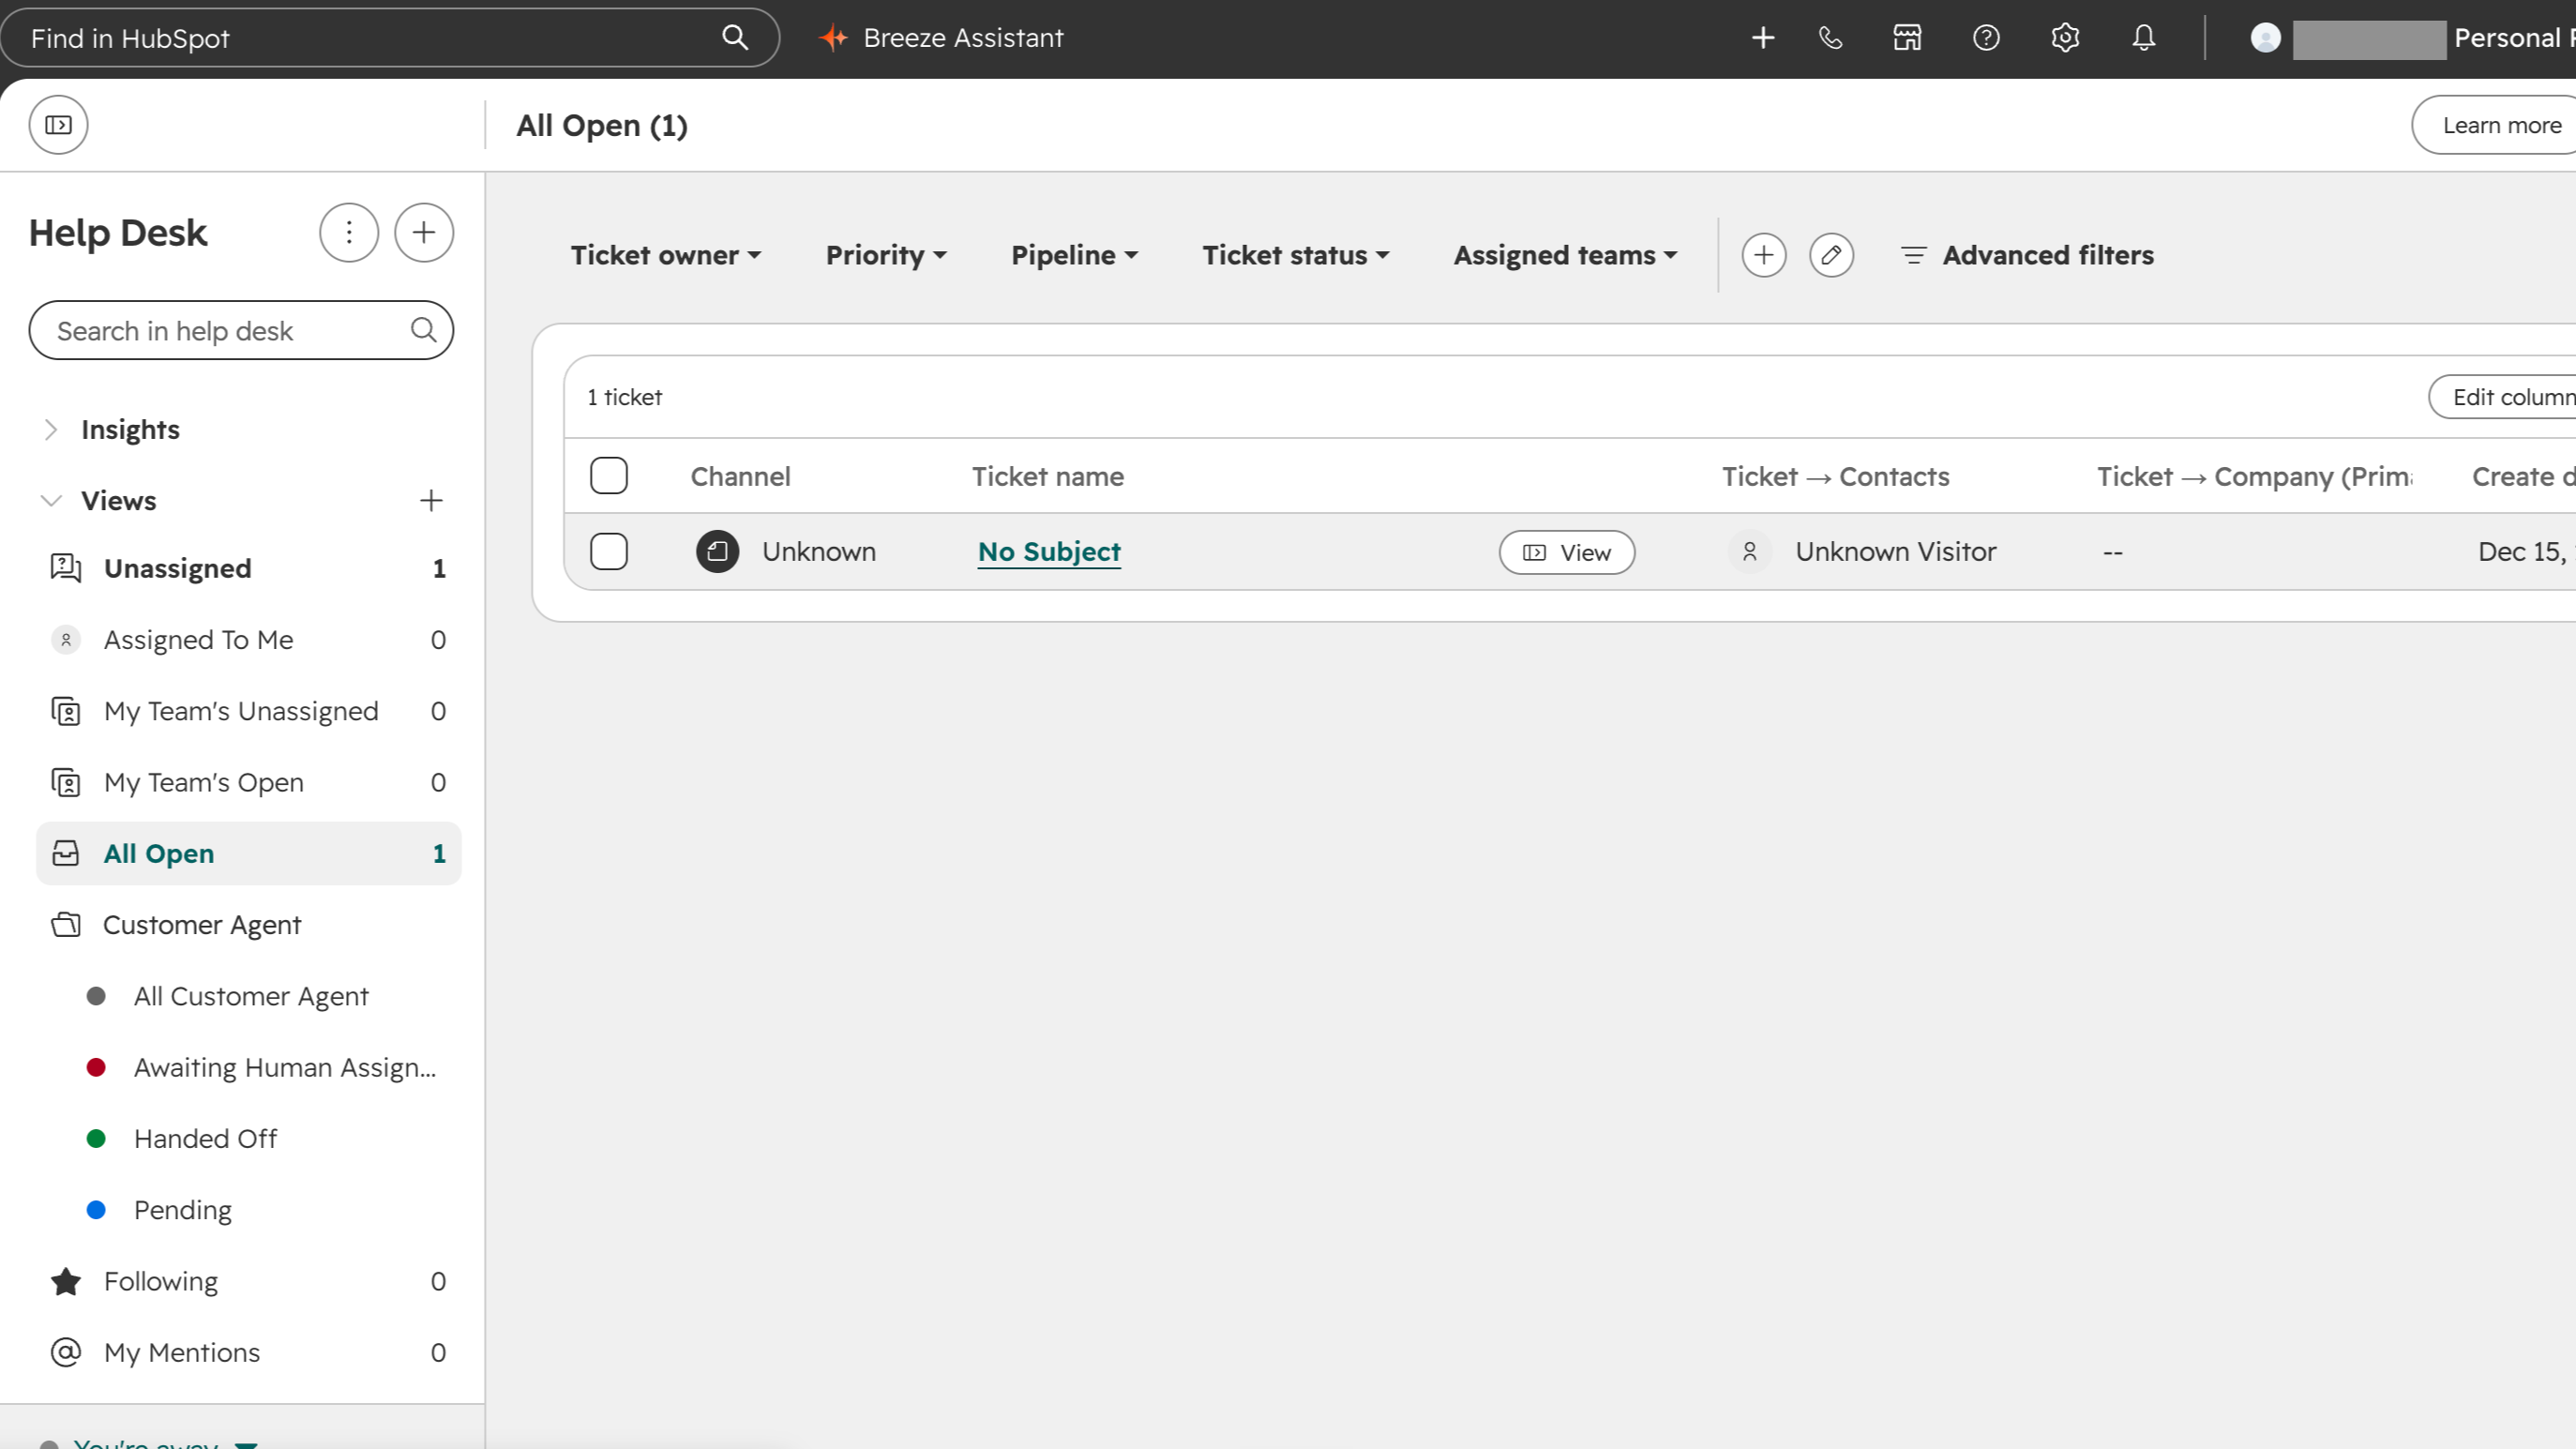Click the '1 ticket' count text
The image size is (2576, 1449).
click(625, 397)
